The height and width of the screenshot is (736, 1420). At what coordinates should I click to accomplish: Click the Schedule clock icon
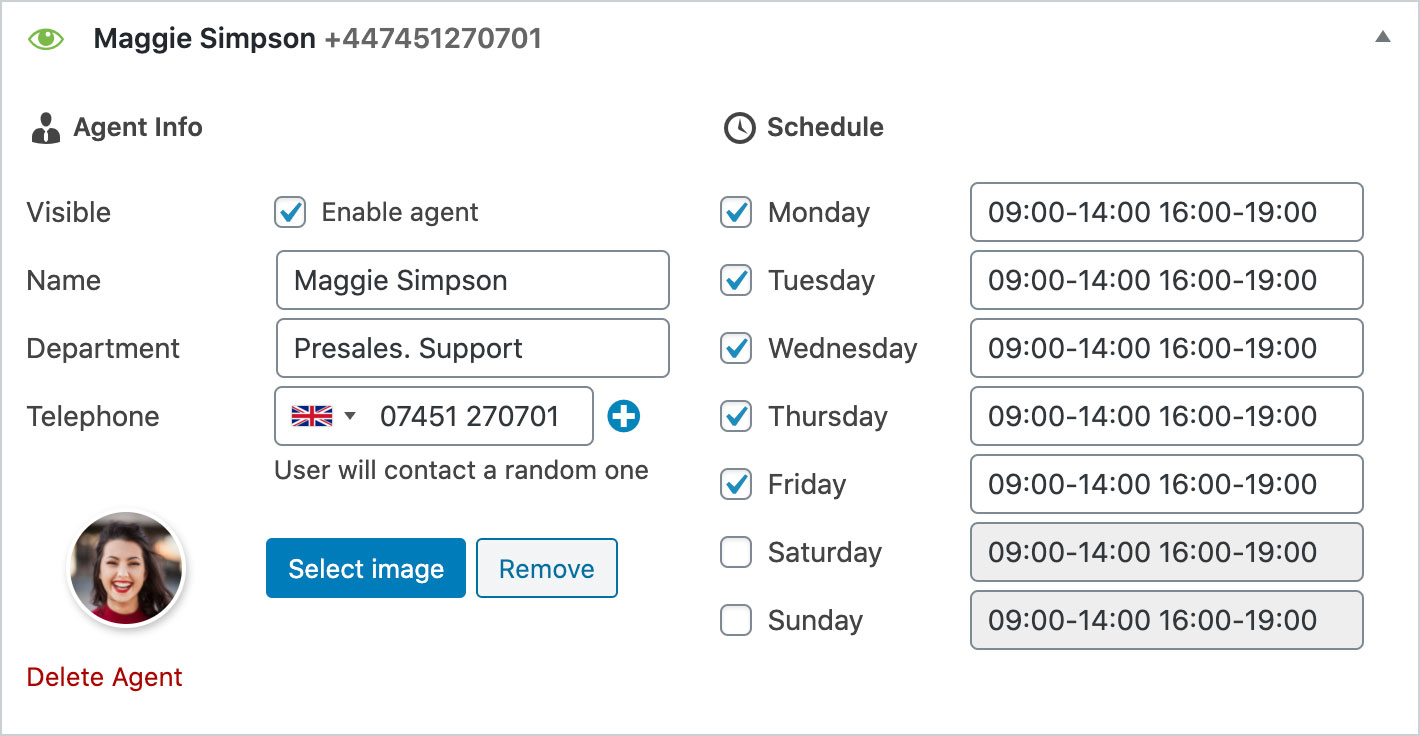[x=739, y=128]
